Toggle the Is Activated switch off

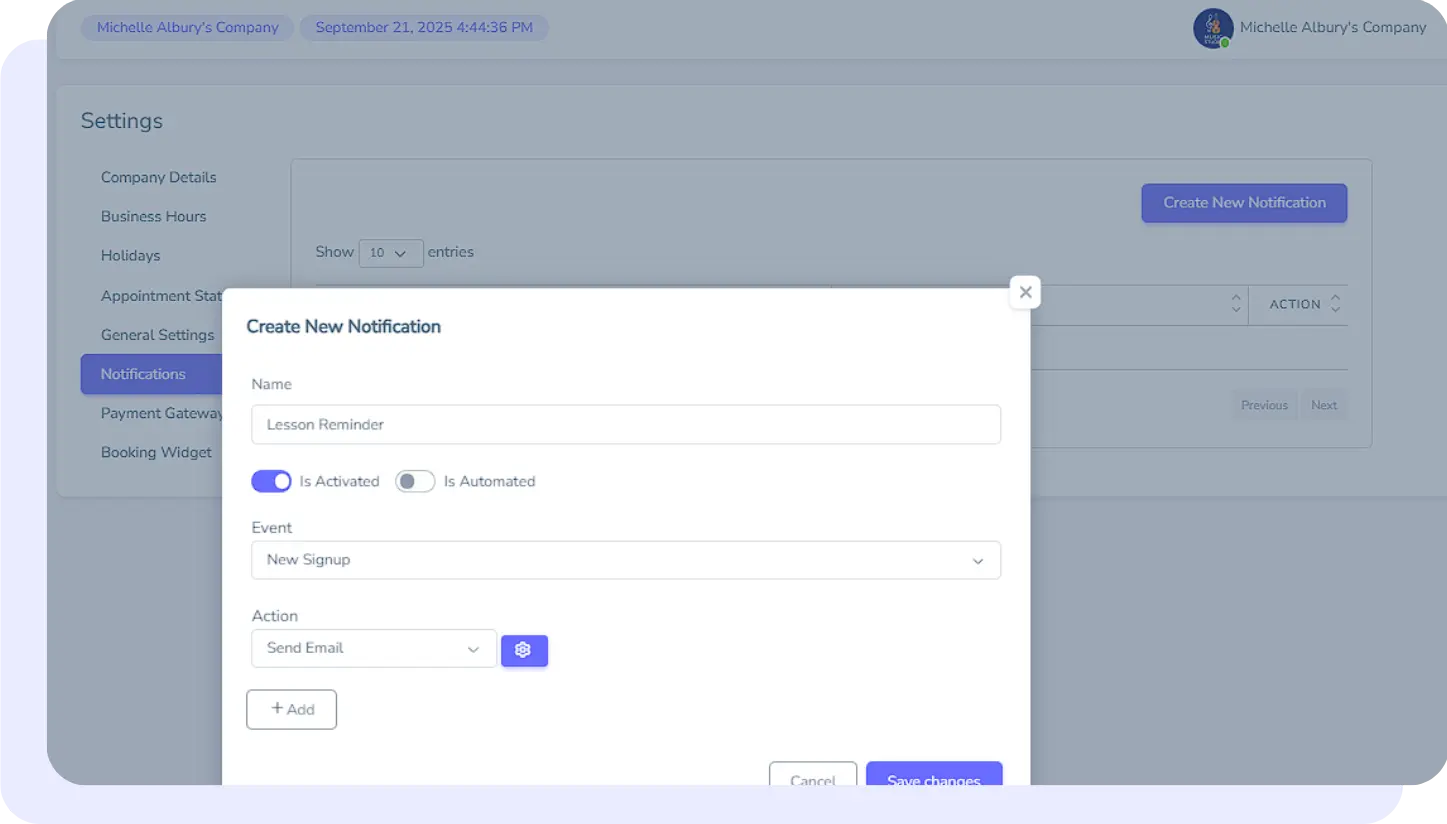271,482
